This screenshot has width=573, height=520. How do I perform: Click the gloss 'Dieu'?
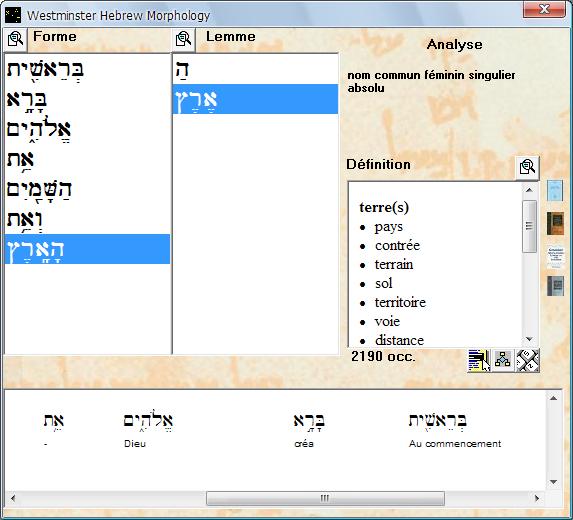point(135,444)
